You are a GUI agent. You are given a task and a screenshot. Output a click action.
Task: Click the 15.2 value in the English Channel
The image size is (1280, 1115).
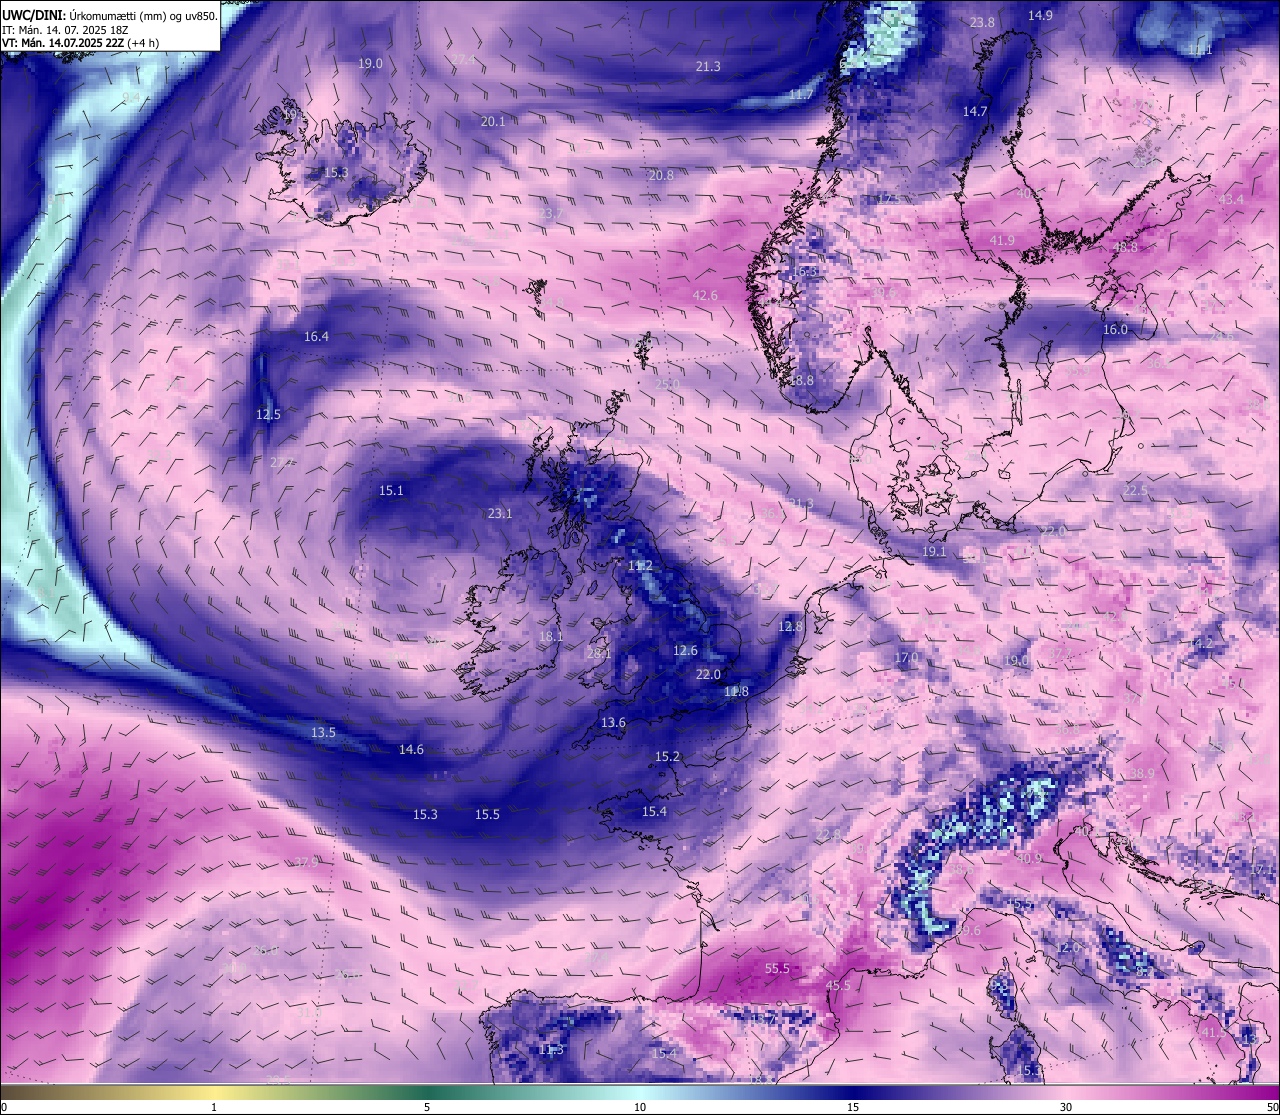pos(667,757)
